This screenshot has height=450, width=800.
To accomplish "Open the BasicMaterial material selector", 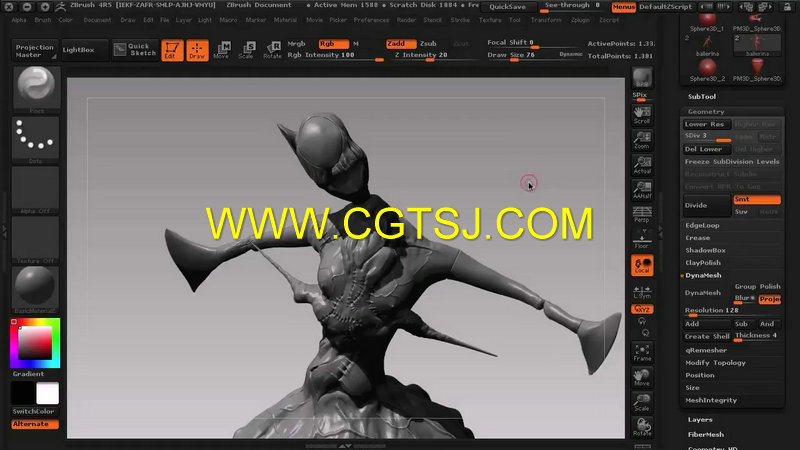I will pyautogui.click(x=36, y=289).
